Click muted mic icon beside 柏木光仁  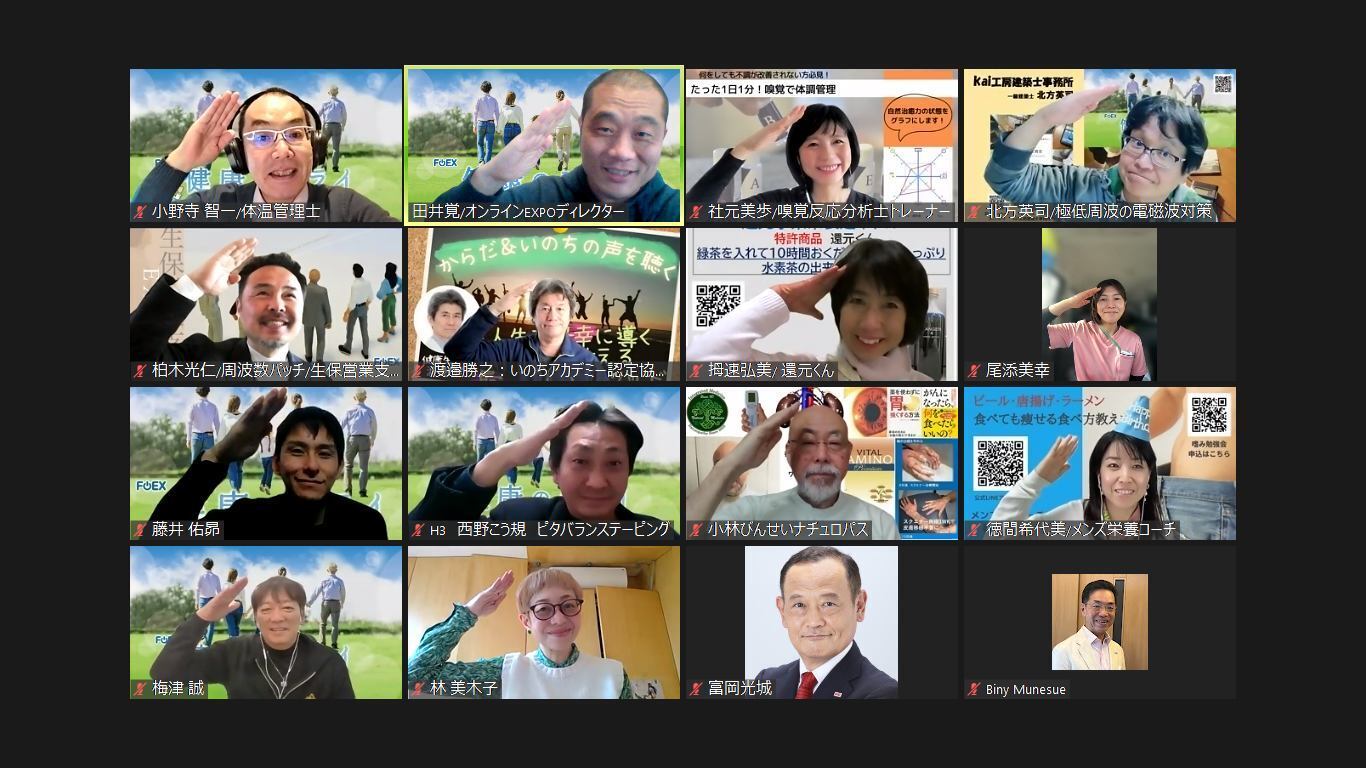click(x=141, y=371)
